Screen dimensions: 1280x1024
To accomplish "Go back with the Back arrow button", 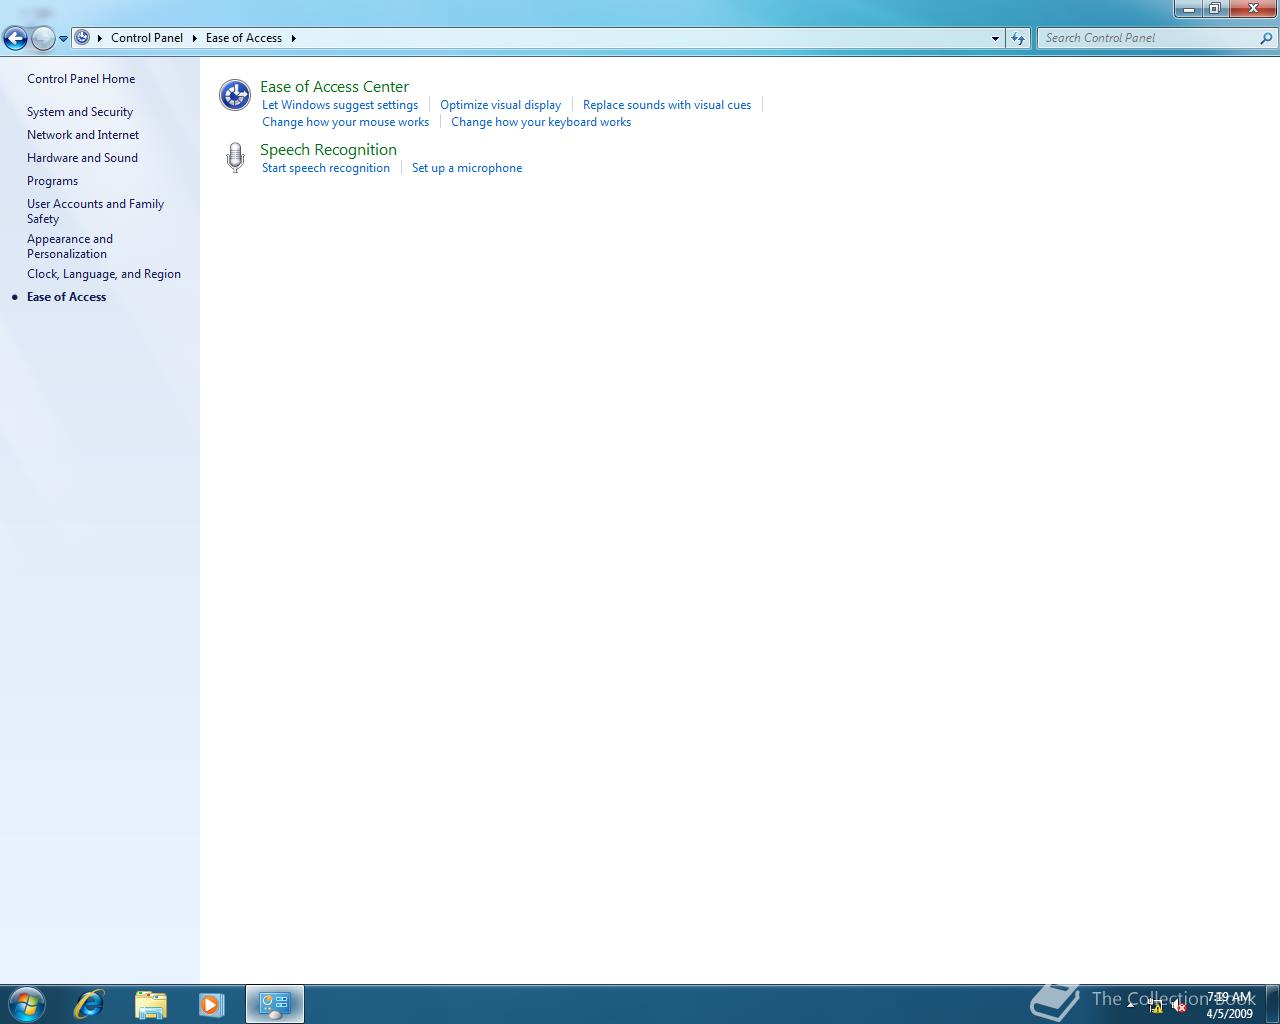I will pyautogui.click(x=15, y=38).
